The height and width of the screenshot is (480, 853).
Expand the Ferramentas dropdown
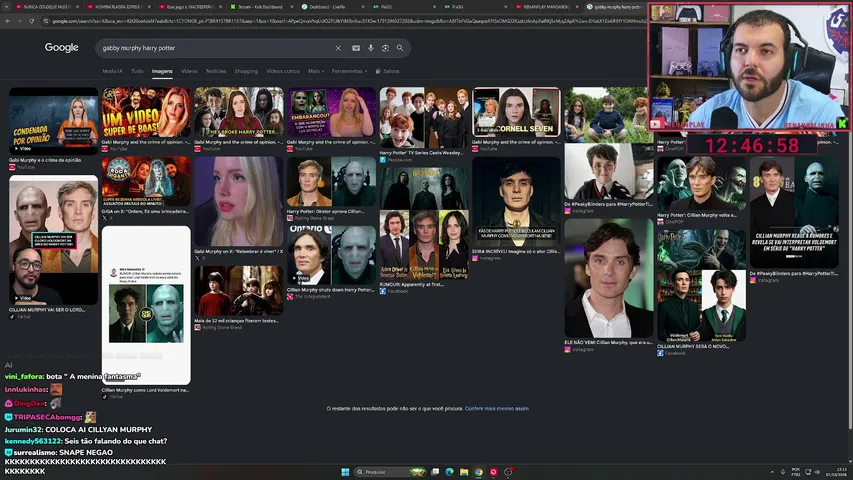[349, 71]
